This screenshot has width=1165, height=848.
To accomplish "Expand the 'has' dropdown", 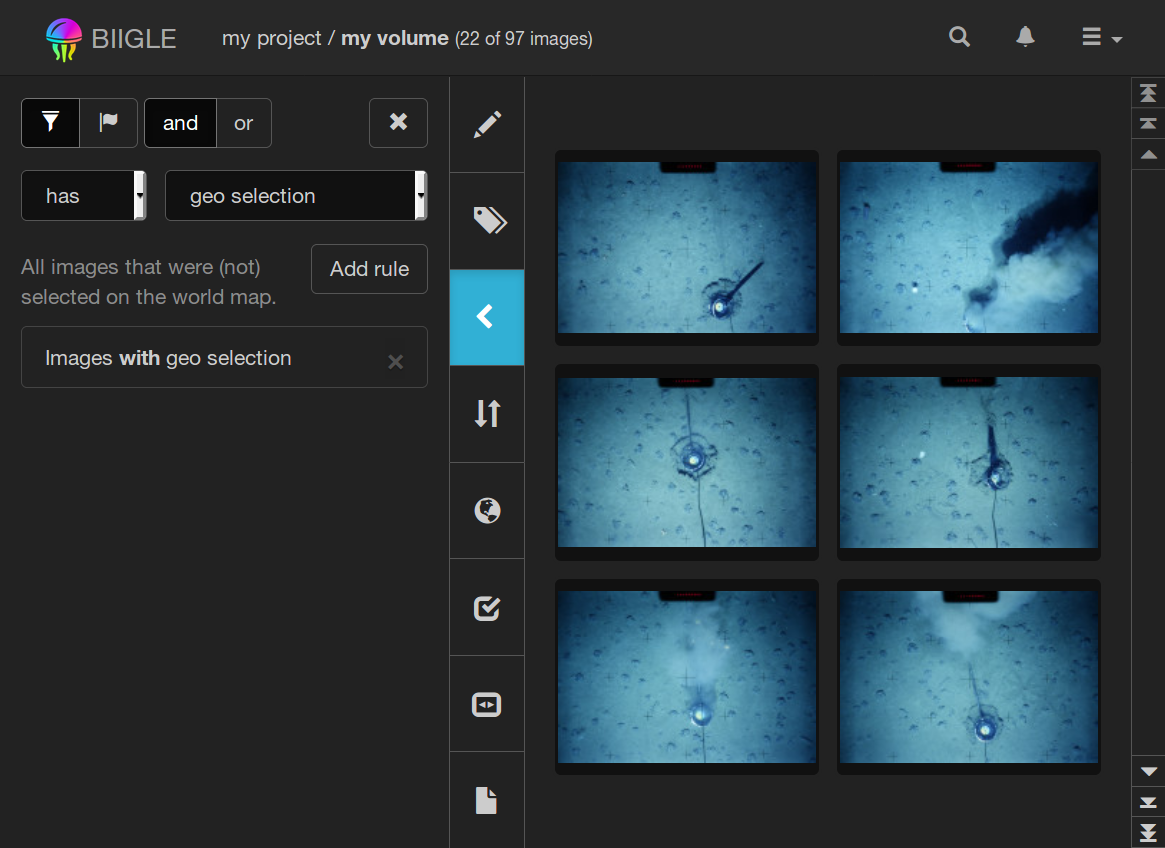I will tap(84, 196).
